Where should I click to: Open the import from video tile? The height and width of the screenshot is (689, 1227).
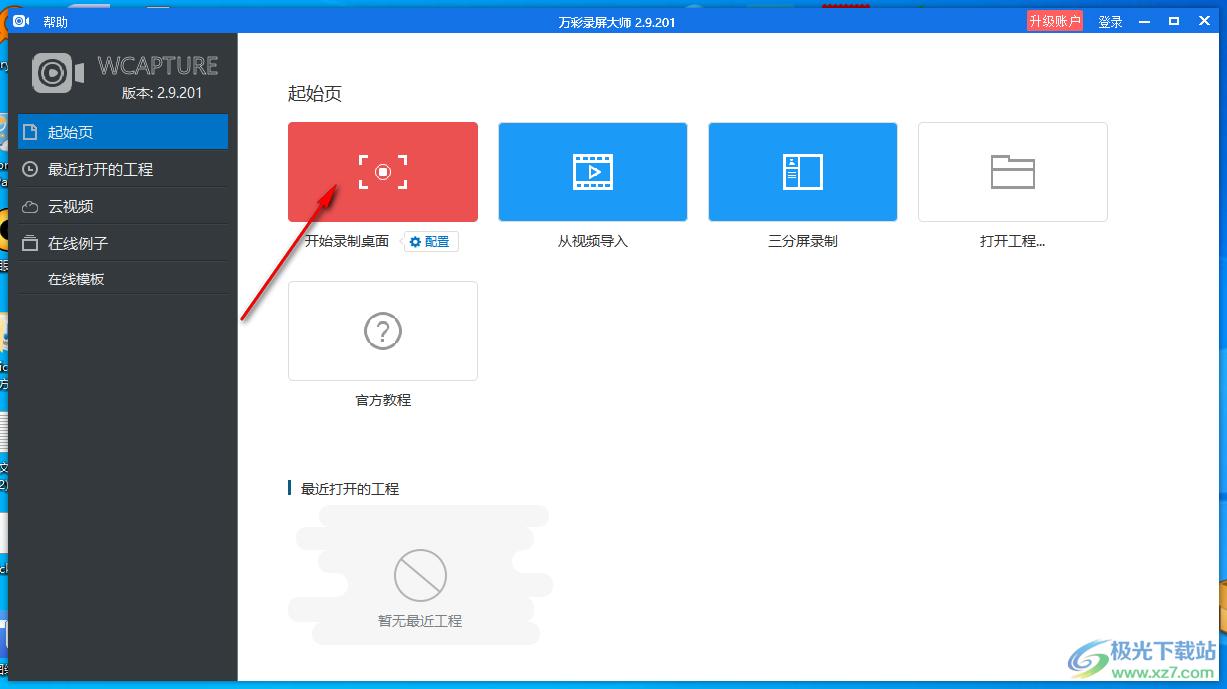pyautogui.click(x=592, y=172)
